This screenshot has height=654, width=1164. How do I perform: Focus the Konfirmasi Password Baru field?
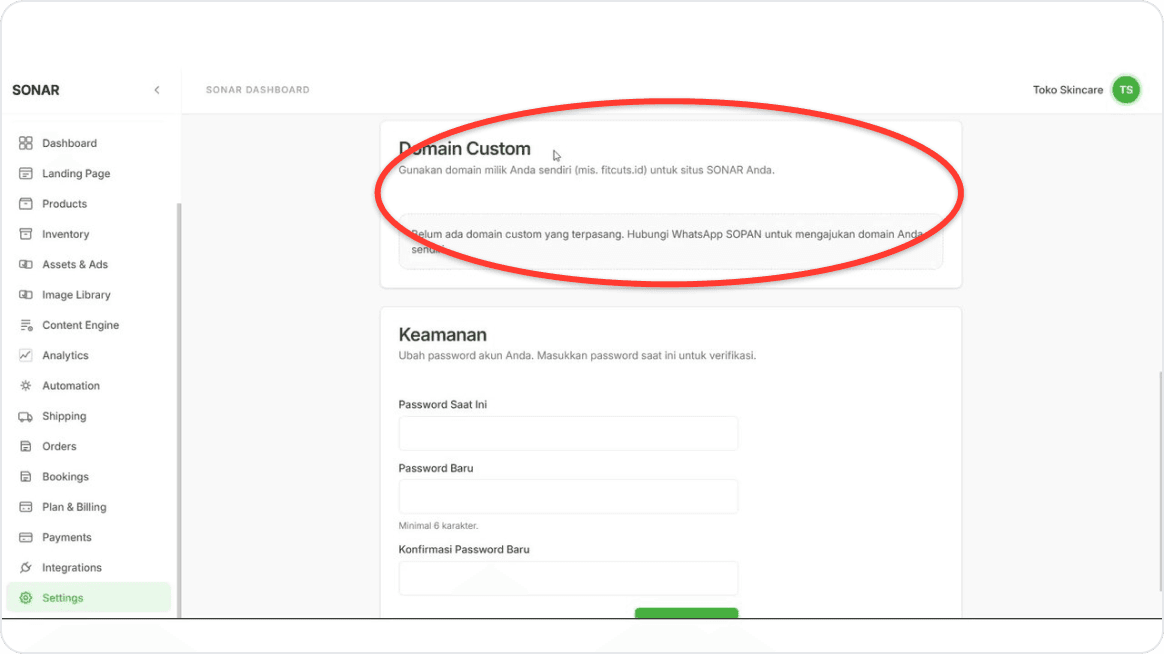click(568, 578)
